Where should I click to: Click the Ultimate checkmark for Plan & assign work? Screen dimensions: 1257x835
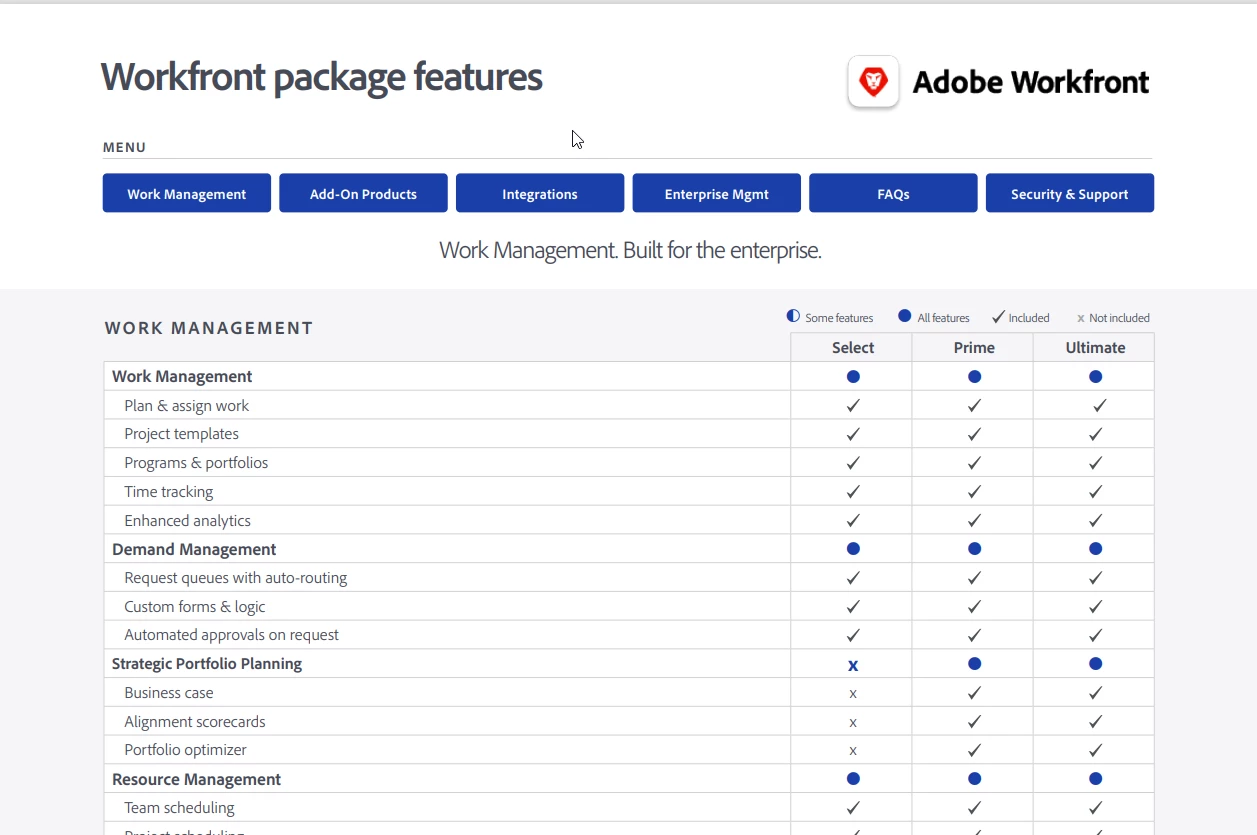coord(1100,406)
